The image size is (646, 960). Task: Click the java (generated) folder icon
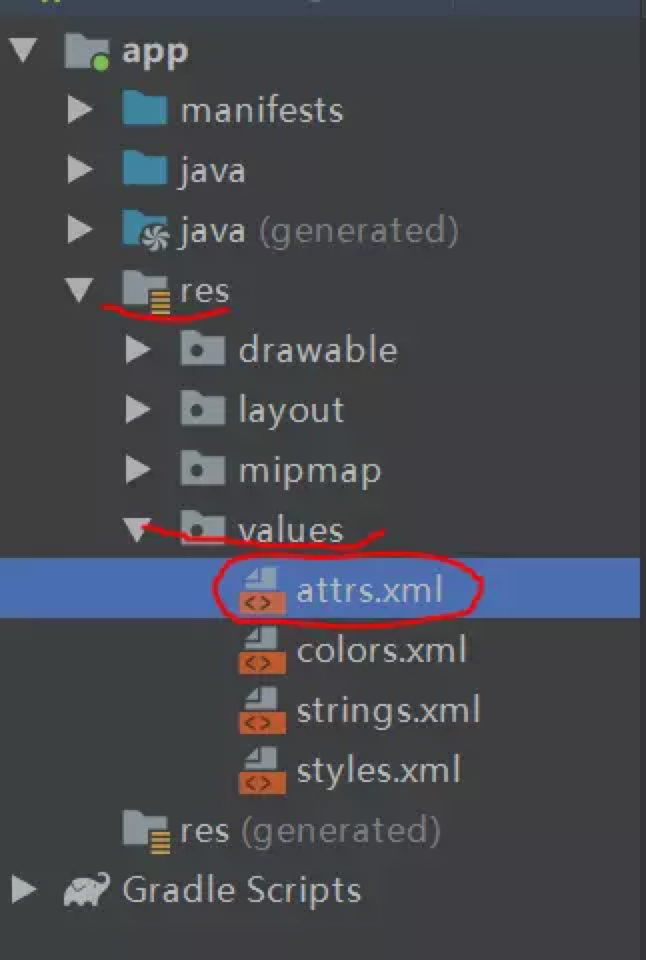[145, 230]
